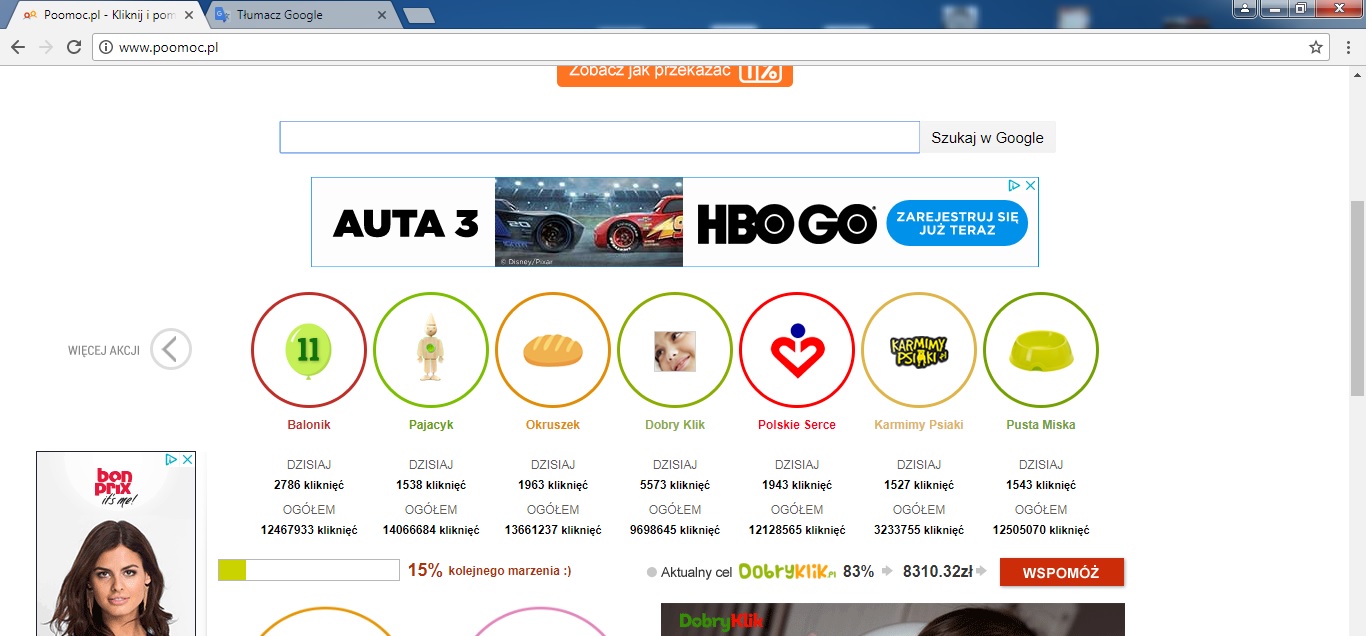
Task: Click the Pusta Miska bowl icon
Action: (1040, 350)
